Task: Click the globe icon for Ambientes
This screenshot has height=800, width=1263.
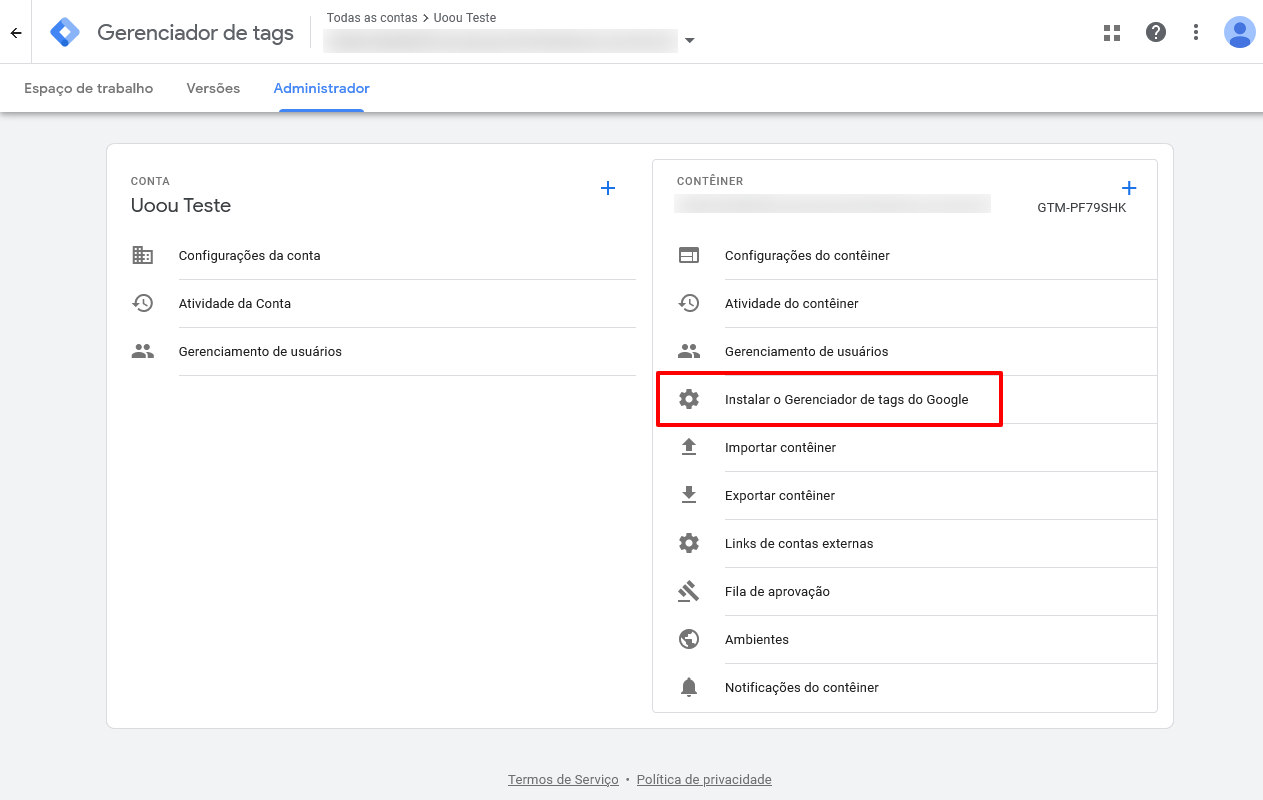Action: tap(689, 639)
